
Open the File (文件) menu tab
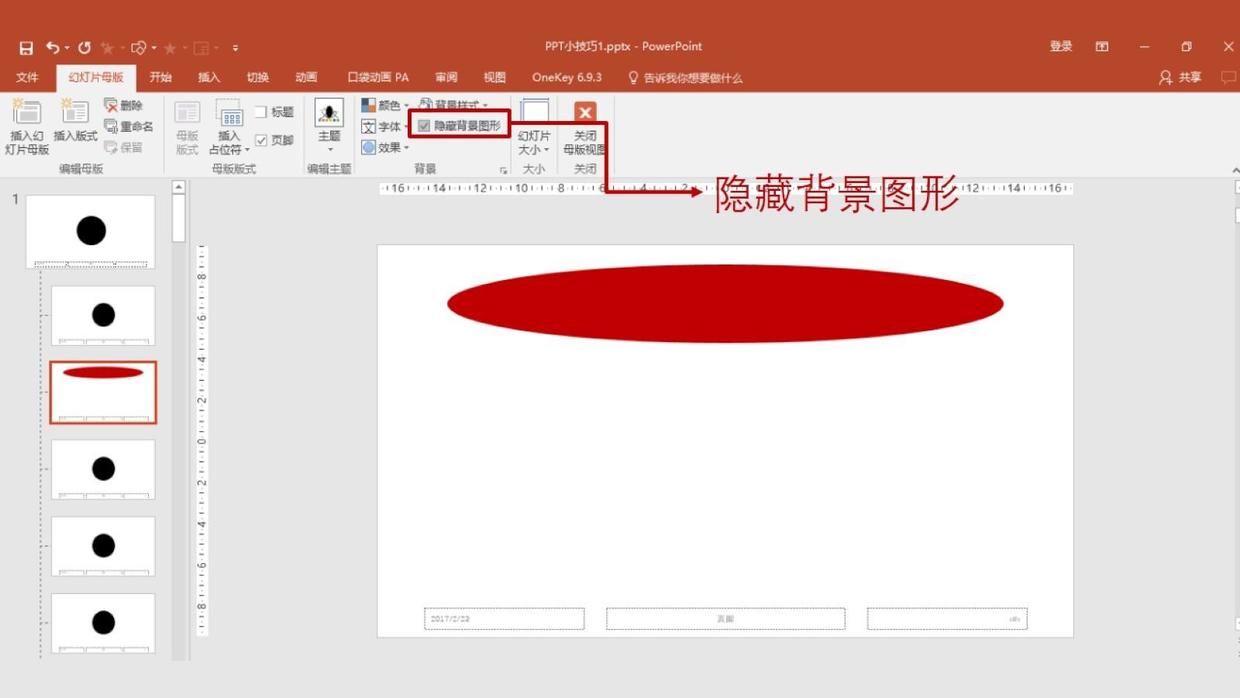click(x=27, y=77)
